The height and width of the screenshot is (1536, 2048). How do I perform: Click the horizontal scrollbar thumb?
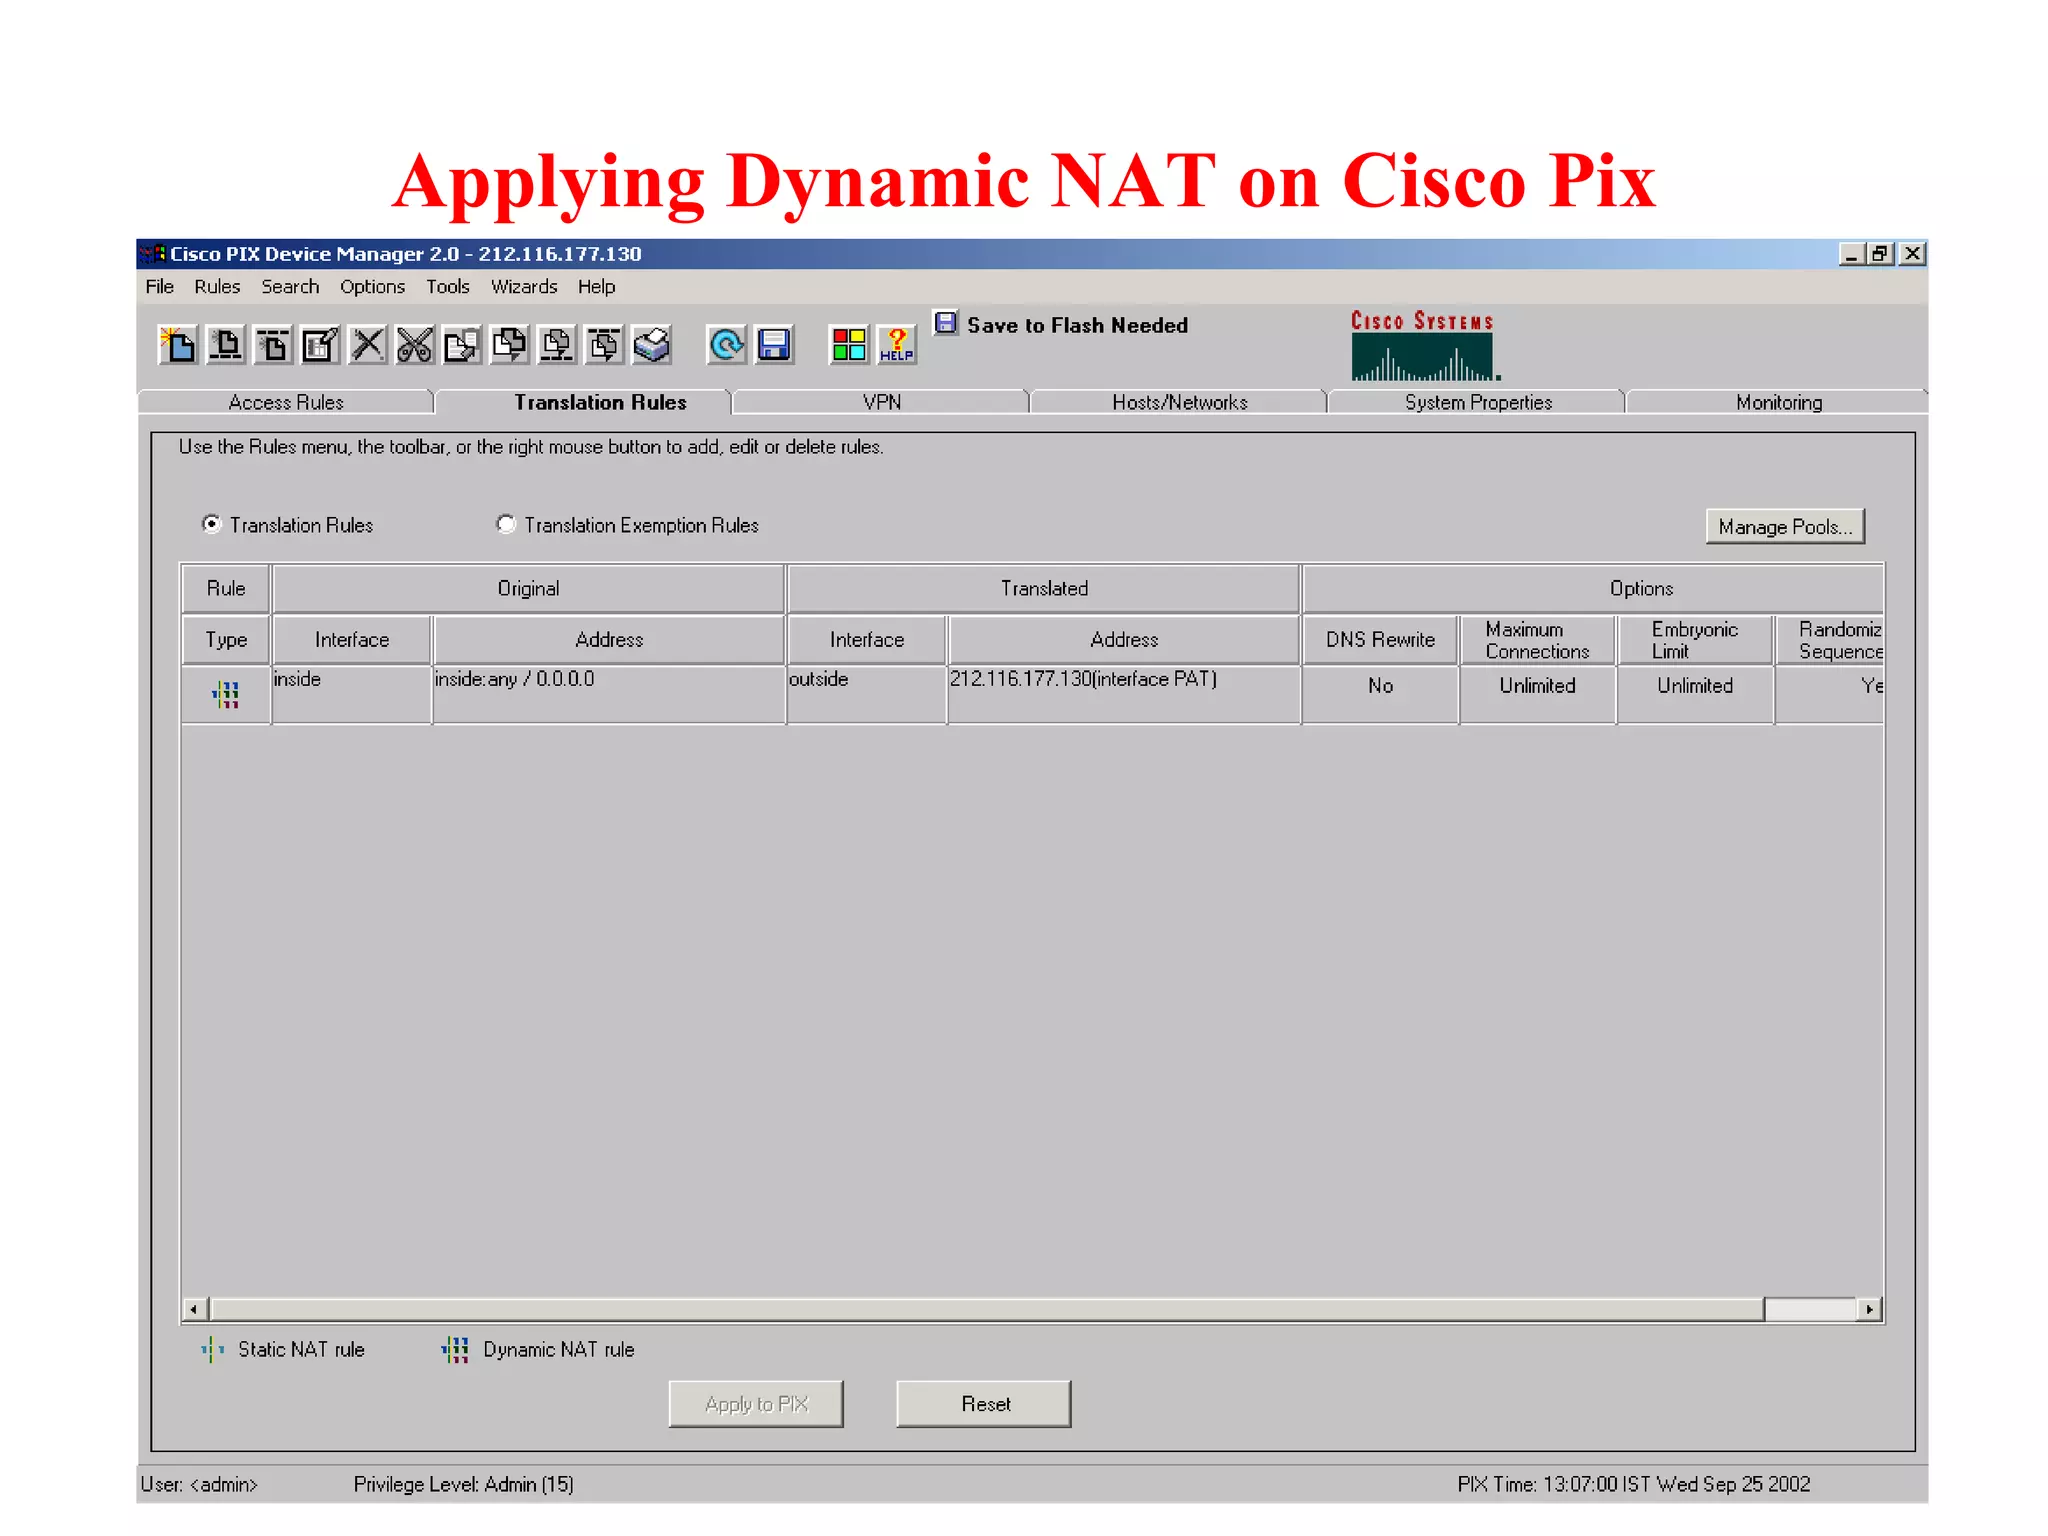click(x=986, y=1309)
